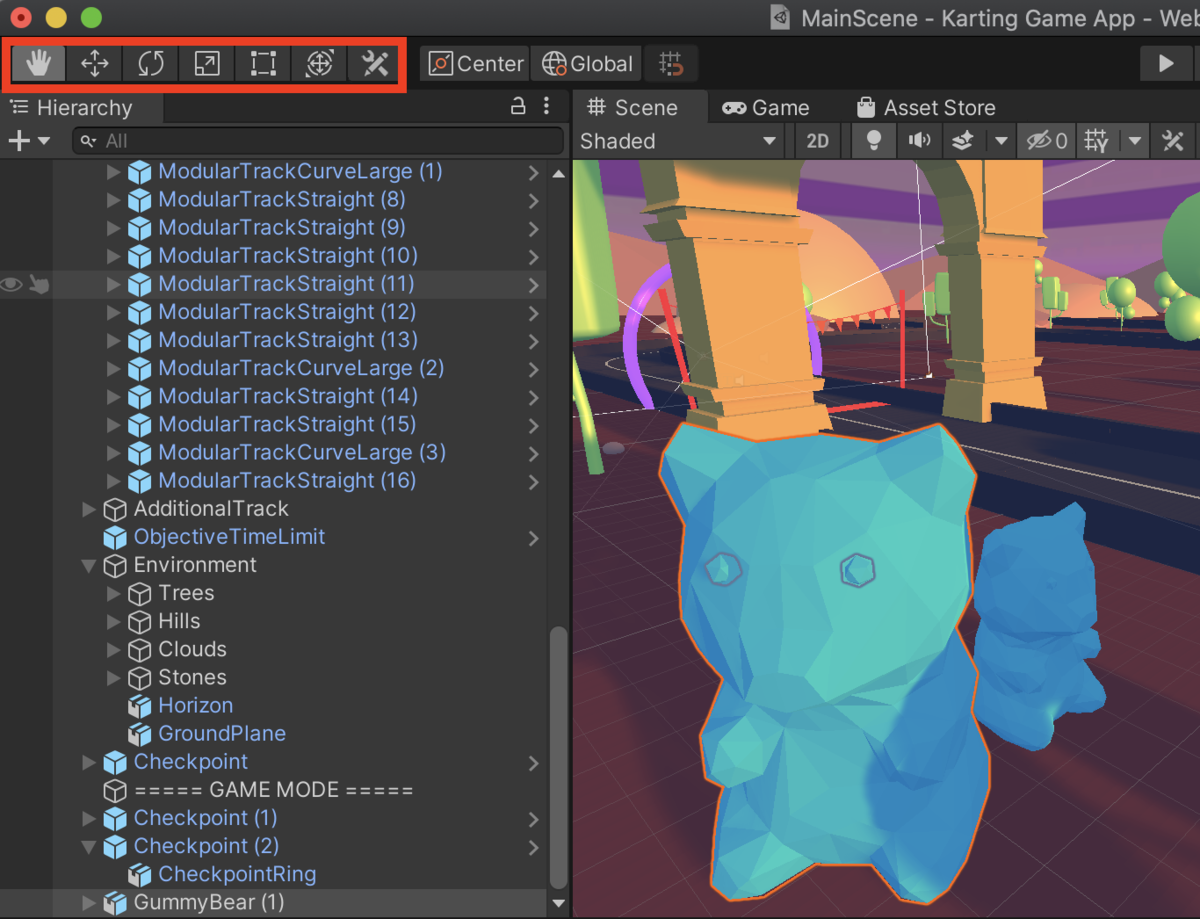
Task: Expand the Trees group
Action: (x=113, y=593)
